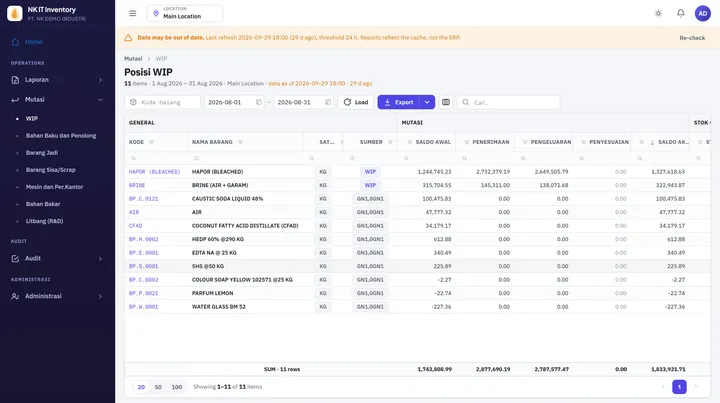The image size is (720, 403).
Task: Click the search magnifier icon in Cari box
Action: 466,102
